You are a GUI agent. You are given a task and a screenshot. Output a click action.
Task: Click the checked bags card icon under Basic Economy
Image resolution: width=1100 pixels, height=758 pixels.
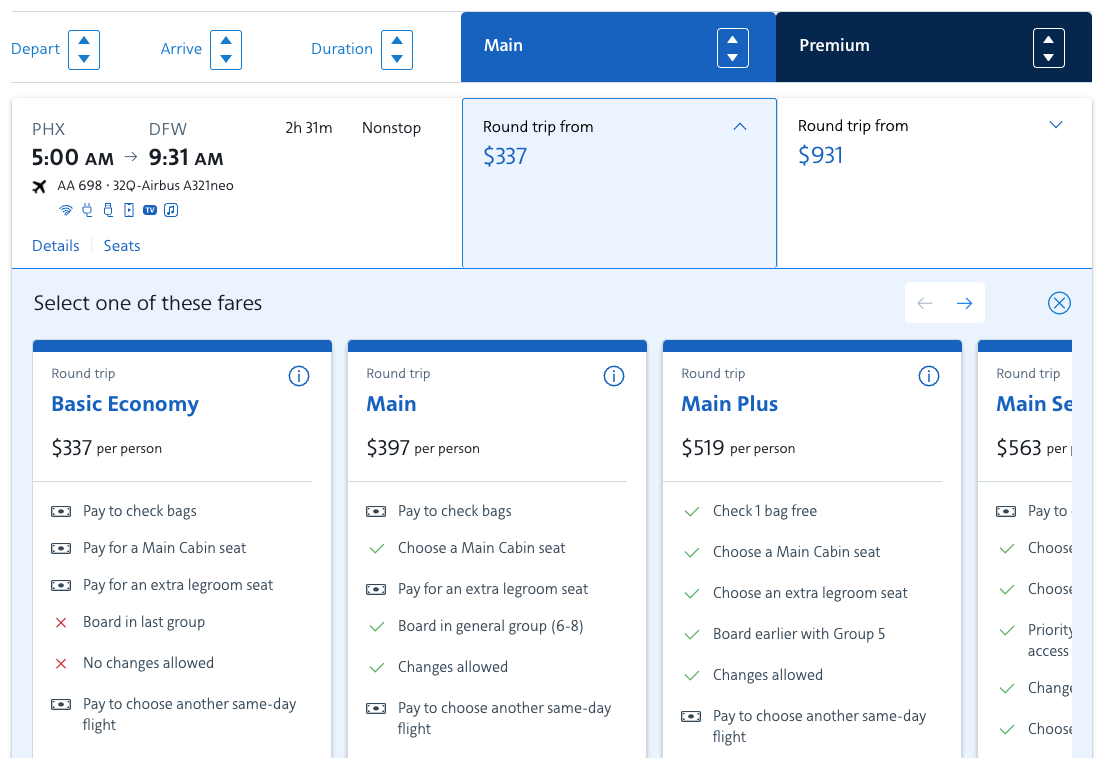61,511
